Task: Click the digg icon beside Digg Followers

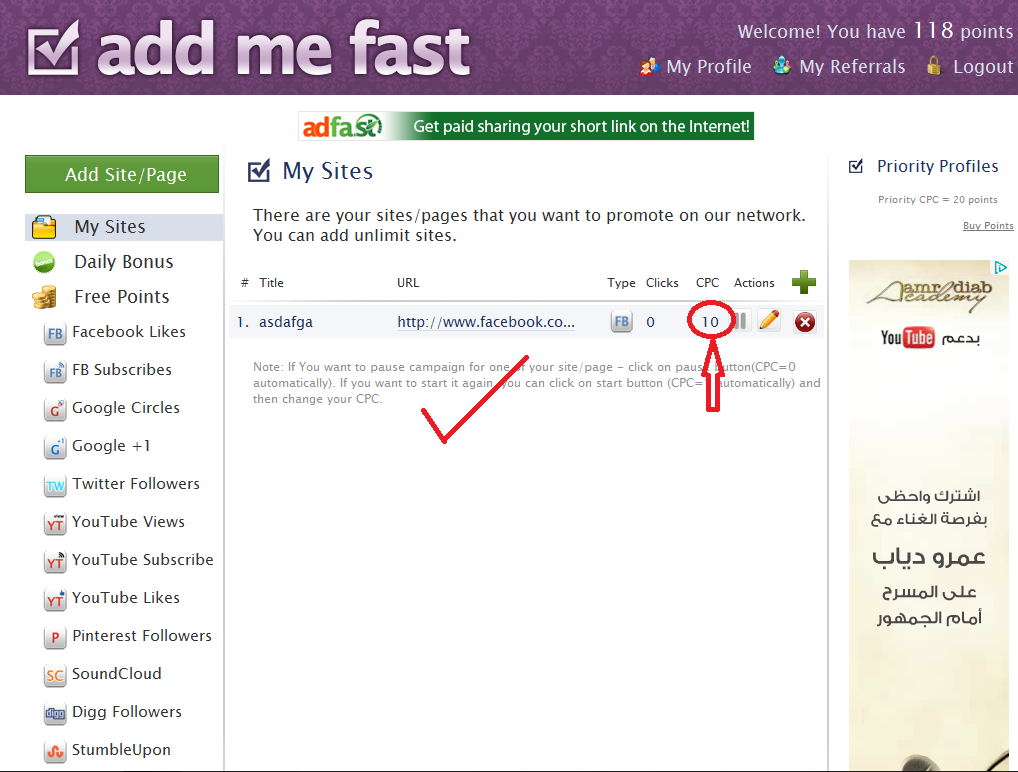Action: click(x=55, y=714)
